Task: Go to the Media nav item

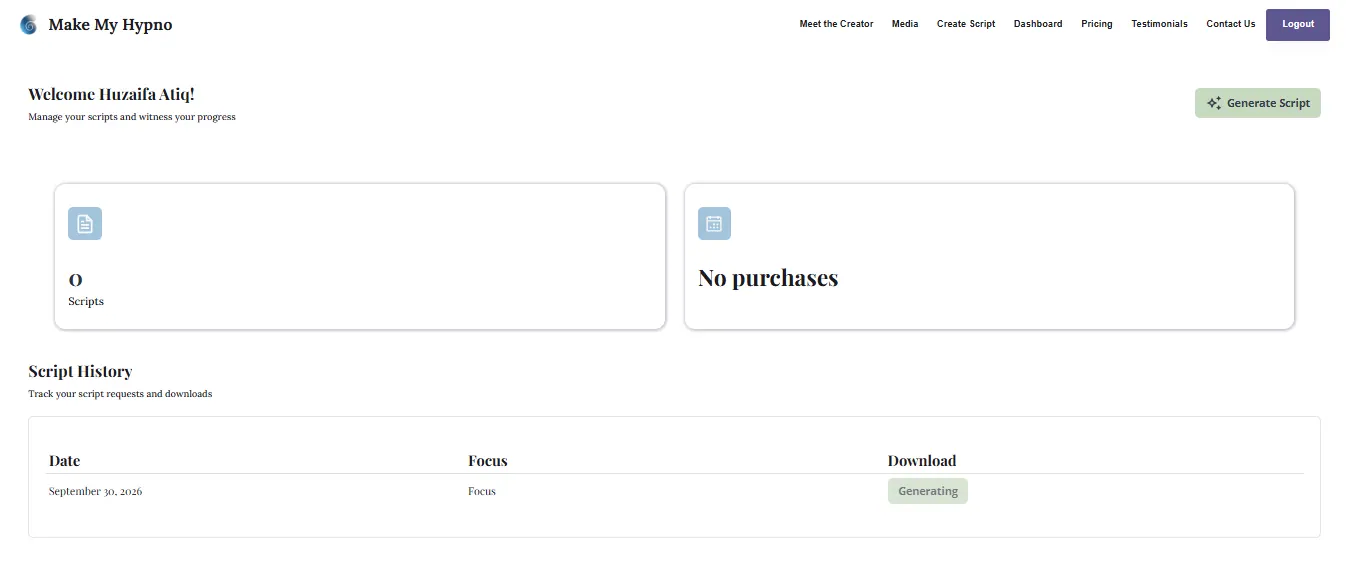Action: tap(905, 24)
